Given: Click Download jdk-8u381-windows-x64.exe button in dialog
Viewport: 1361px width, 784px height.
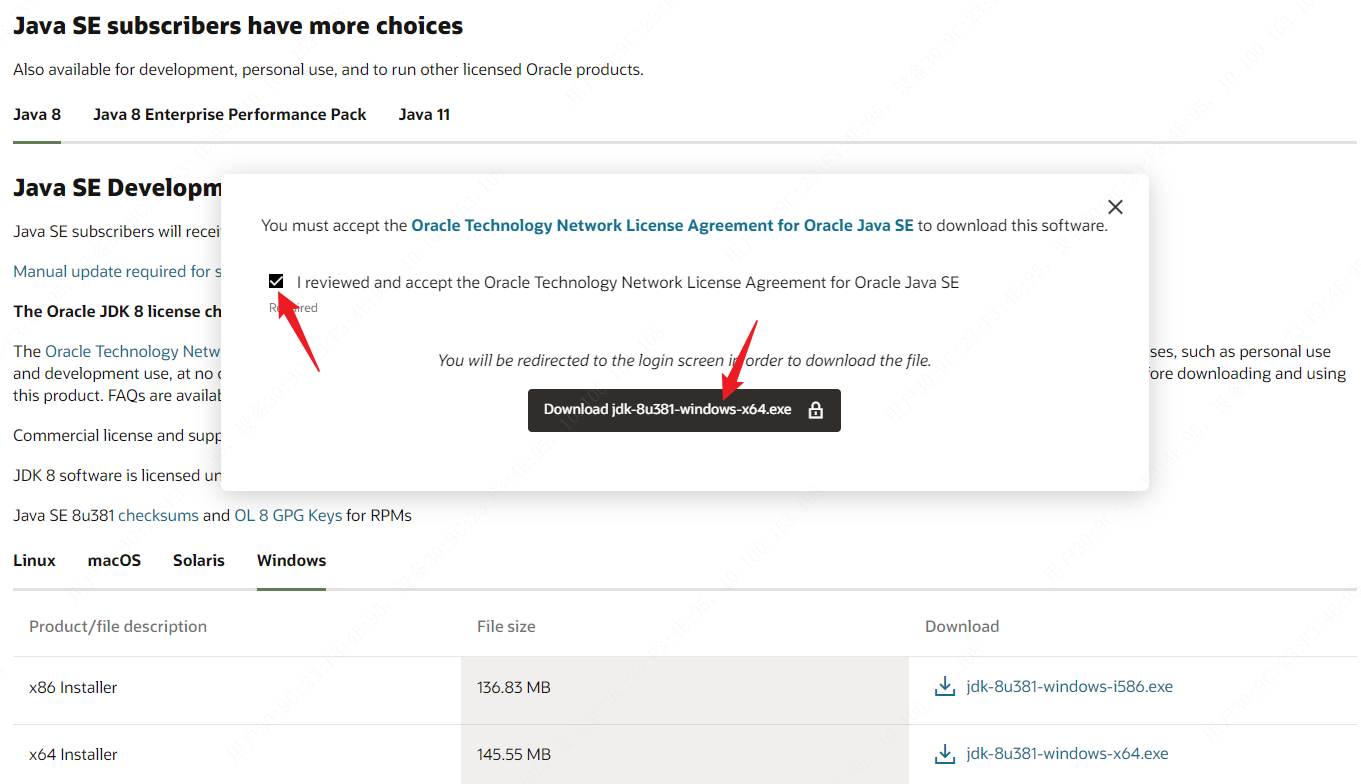Looking at the screenshot, I should click(x=684, y=410).
